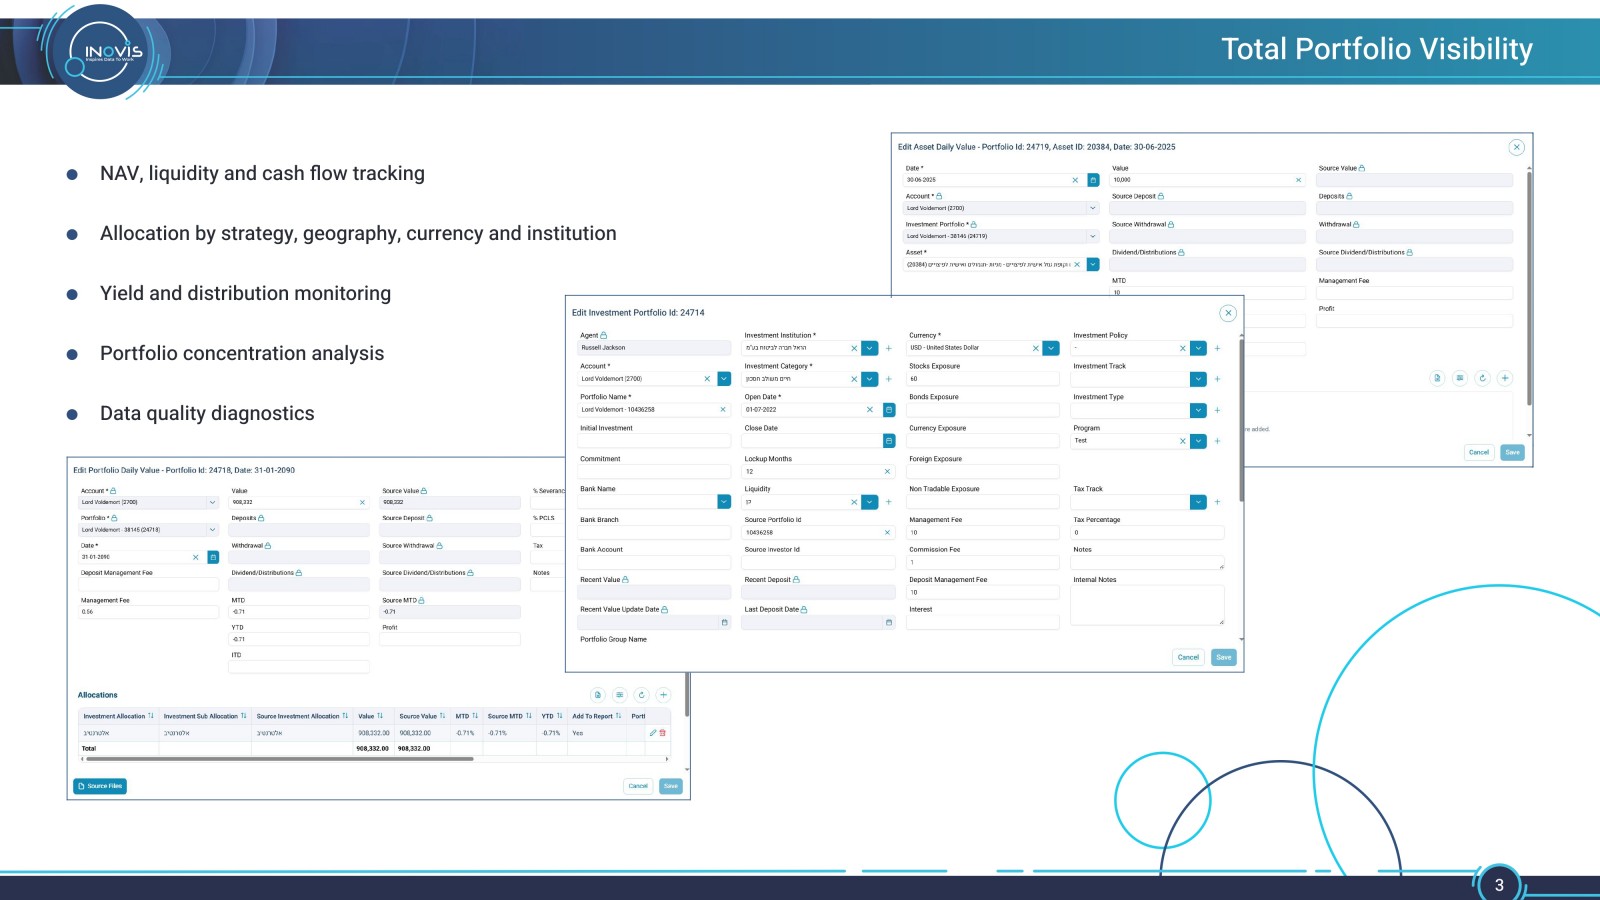Edit the allocation row with pencil icon
This screenshot has width=1600, height=900.
tap(653, 733)
